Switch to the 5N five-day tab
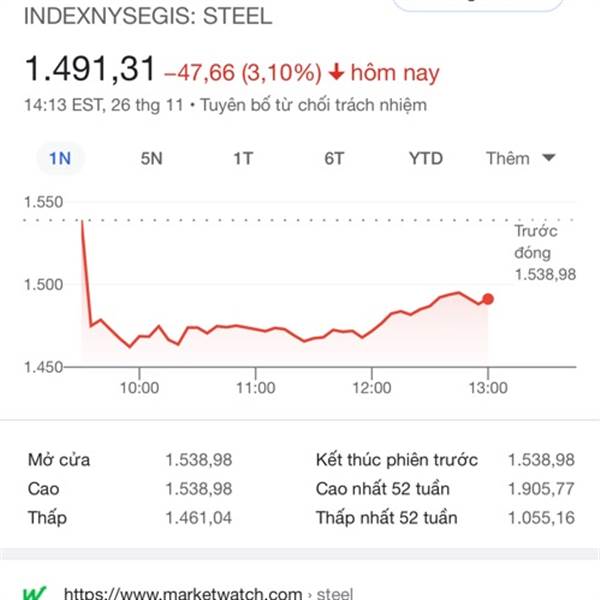This screenshot has height=600, width=600. click(152, 158)
